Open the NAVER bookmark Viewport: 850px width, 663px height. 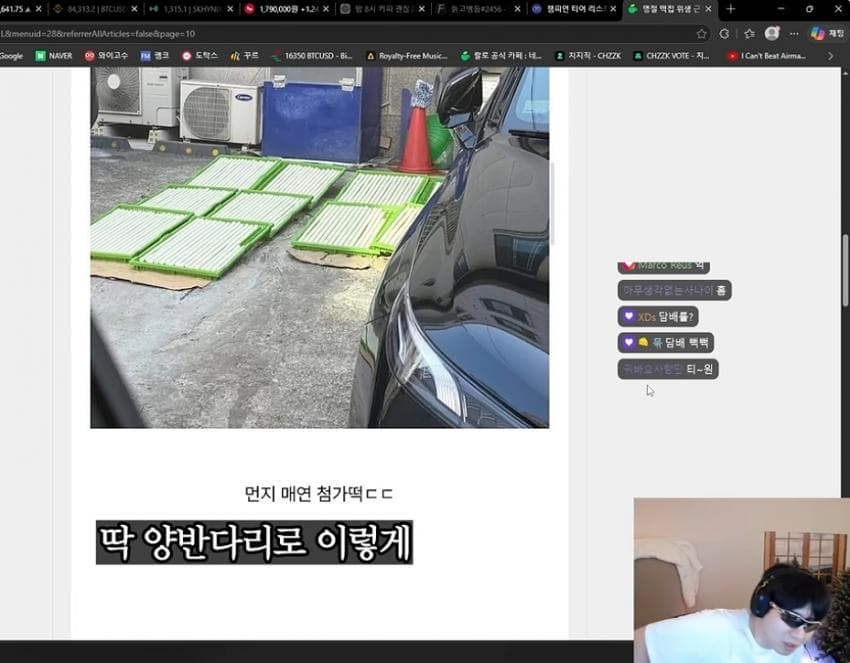pos(54,56)
